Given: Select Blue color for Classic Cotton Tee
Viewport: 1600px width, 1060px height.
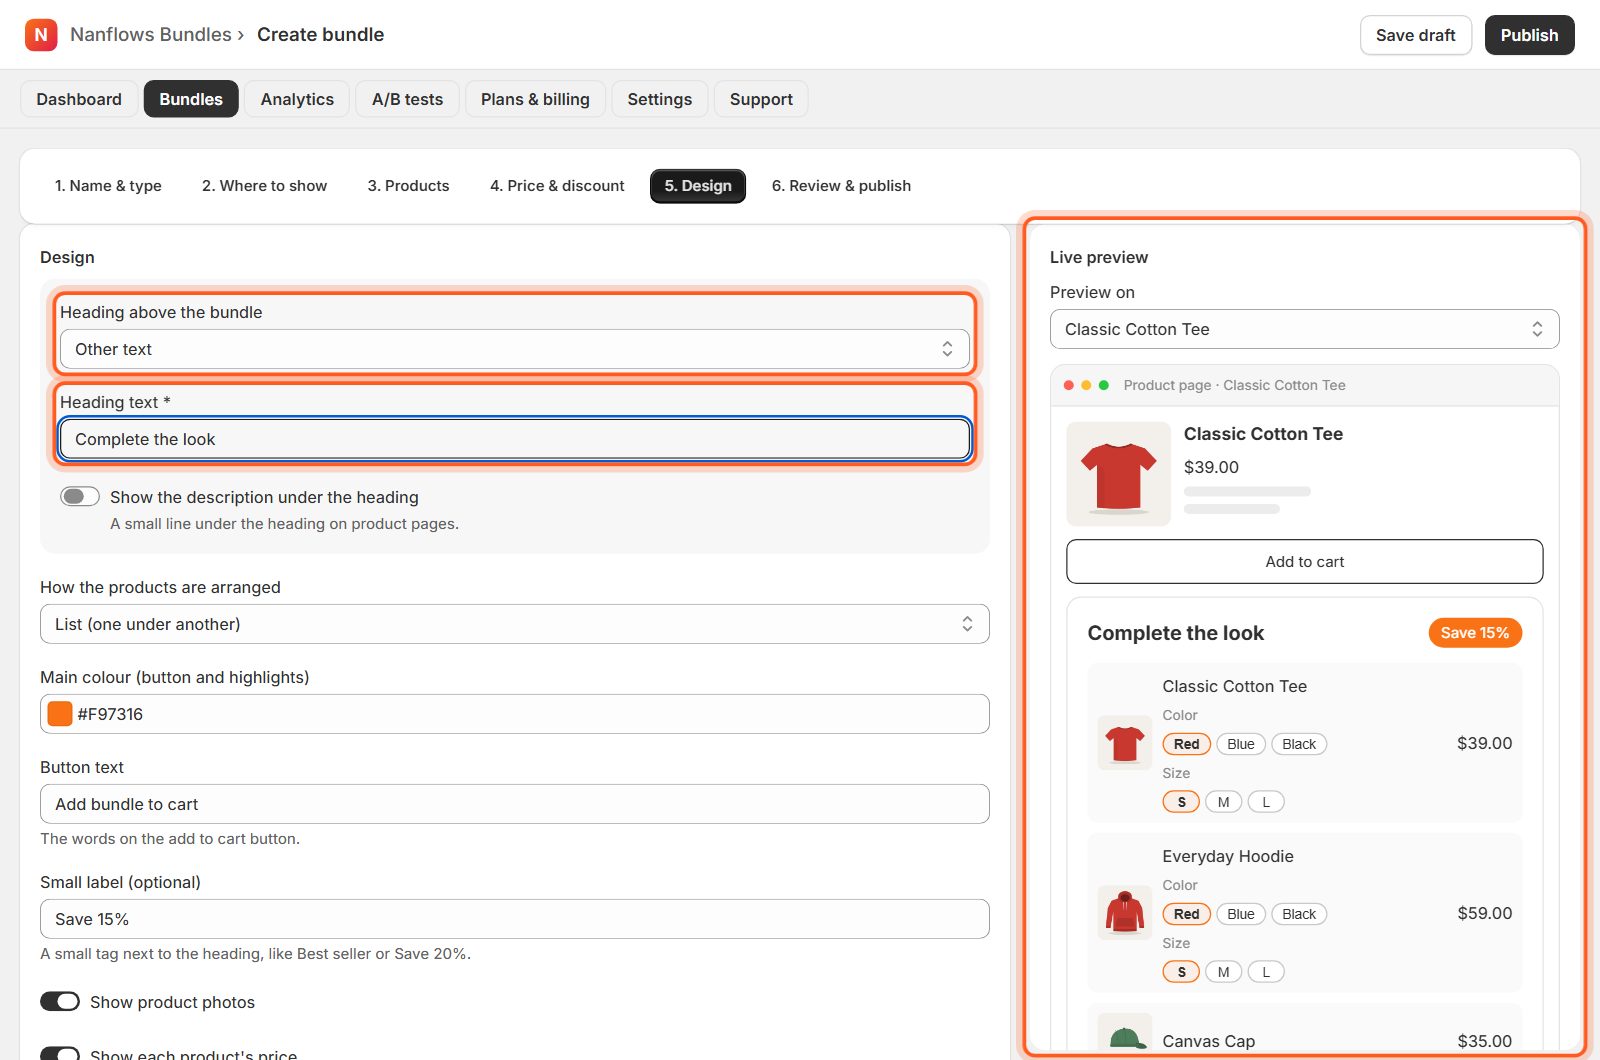Looking at the screenshot, I should (1241, 744).
